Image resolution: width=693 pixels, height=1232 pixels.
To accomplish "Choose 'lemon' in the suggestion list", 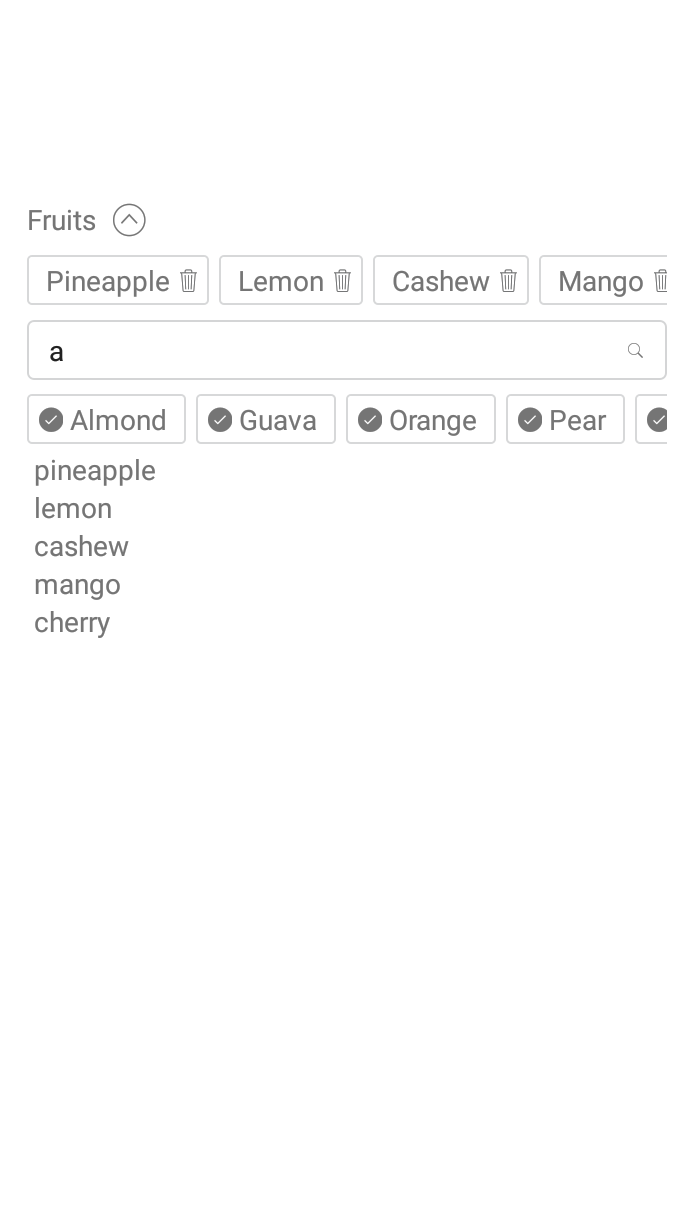I will tap(73, 509).
